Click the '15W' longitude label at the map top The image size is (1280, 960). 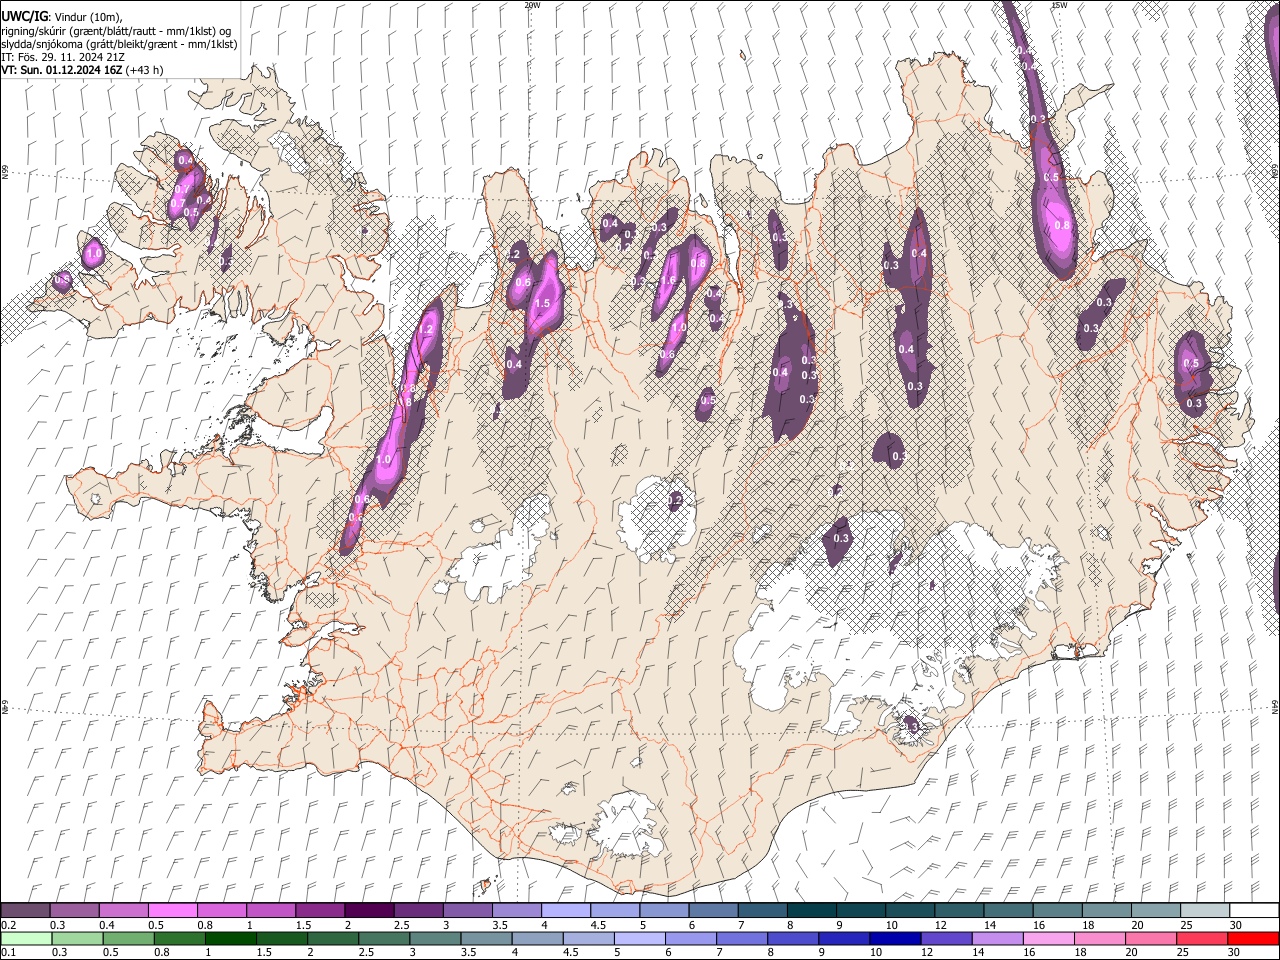point(1059,5)
